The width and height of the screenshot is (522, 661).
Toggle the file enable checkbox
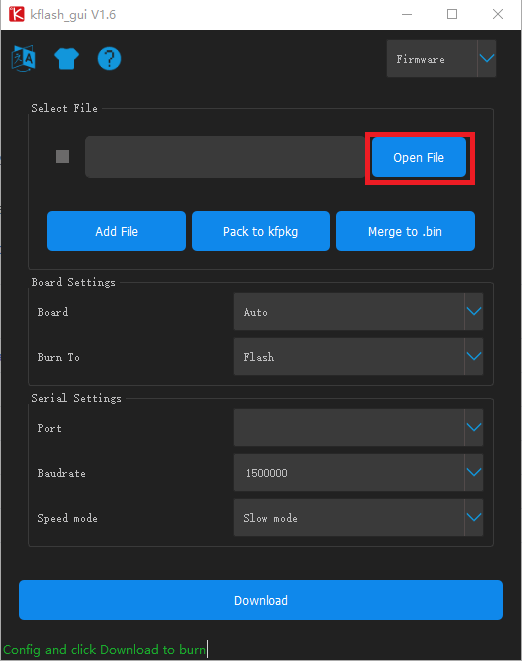point(62,156)
